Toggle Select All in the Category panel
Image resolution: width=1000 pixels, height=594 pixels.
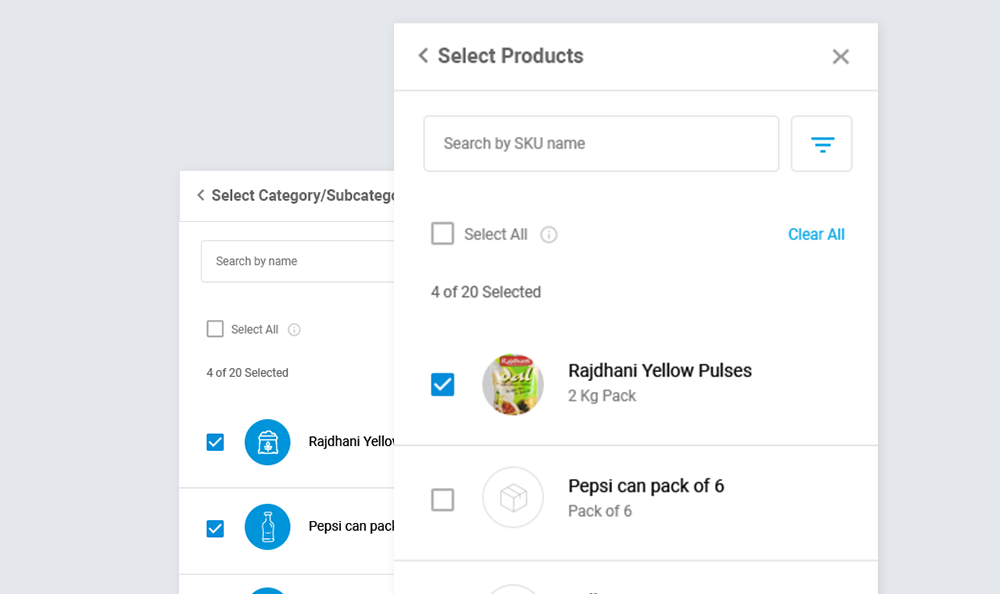[x=215, y=329]
